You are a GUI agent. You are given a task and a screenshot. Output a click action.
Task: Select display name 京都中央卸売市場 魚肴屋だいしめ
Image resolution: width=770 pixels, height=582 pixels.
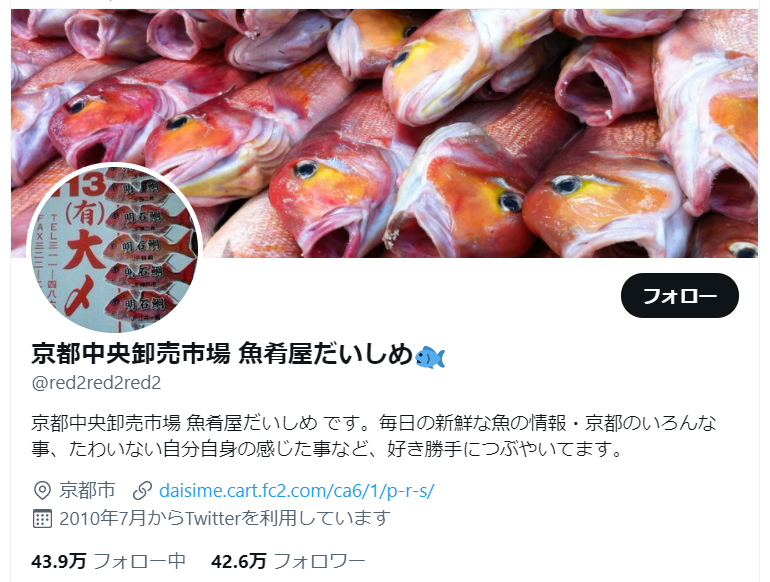click(222, 354)
